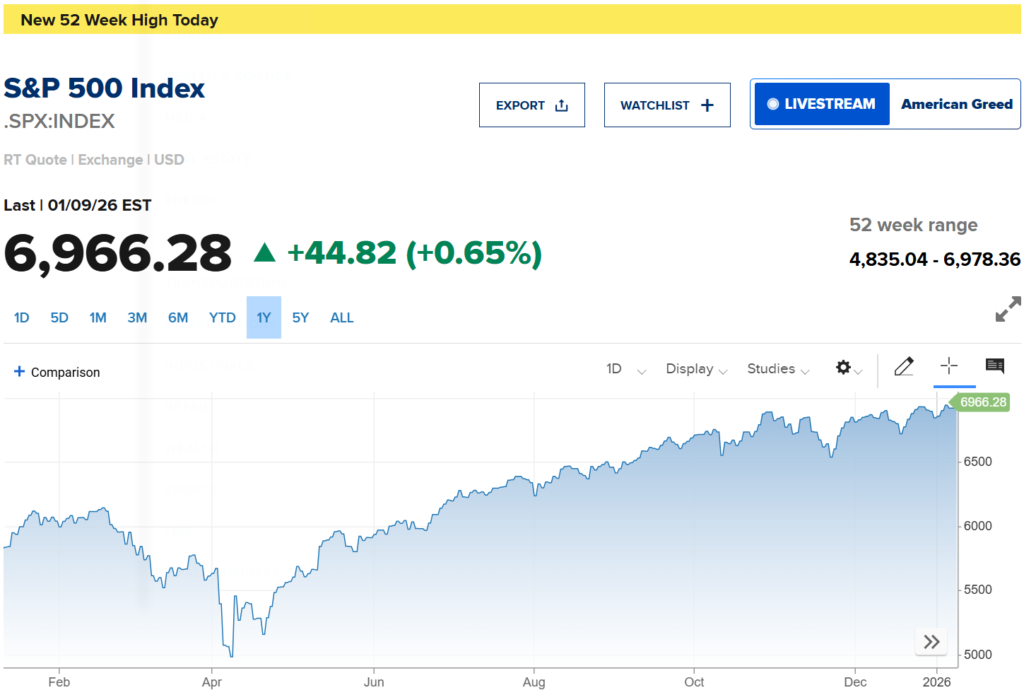The width and height of the screenshot is (1024, 695).
Task: Expand the Studies dropdown
Action: pos(778,369)
